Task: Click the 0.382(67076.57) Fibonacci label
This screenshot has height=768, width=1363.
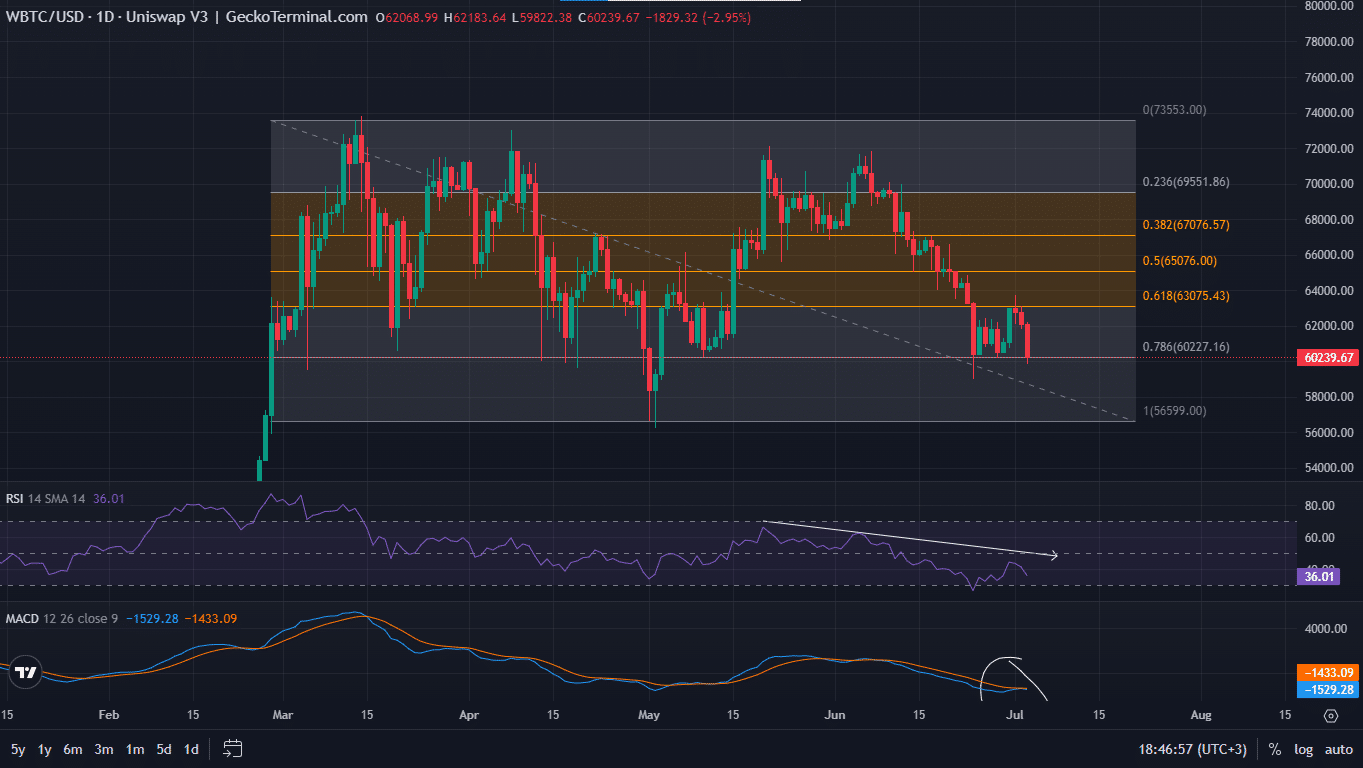Action: click(x=1186, y=225)
